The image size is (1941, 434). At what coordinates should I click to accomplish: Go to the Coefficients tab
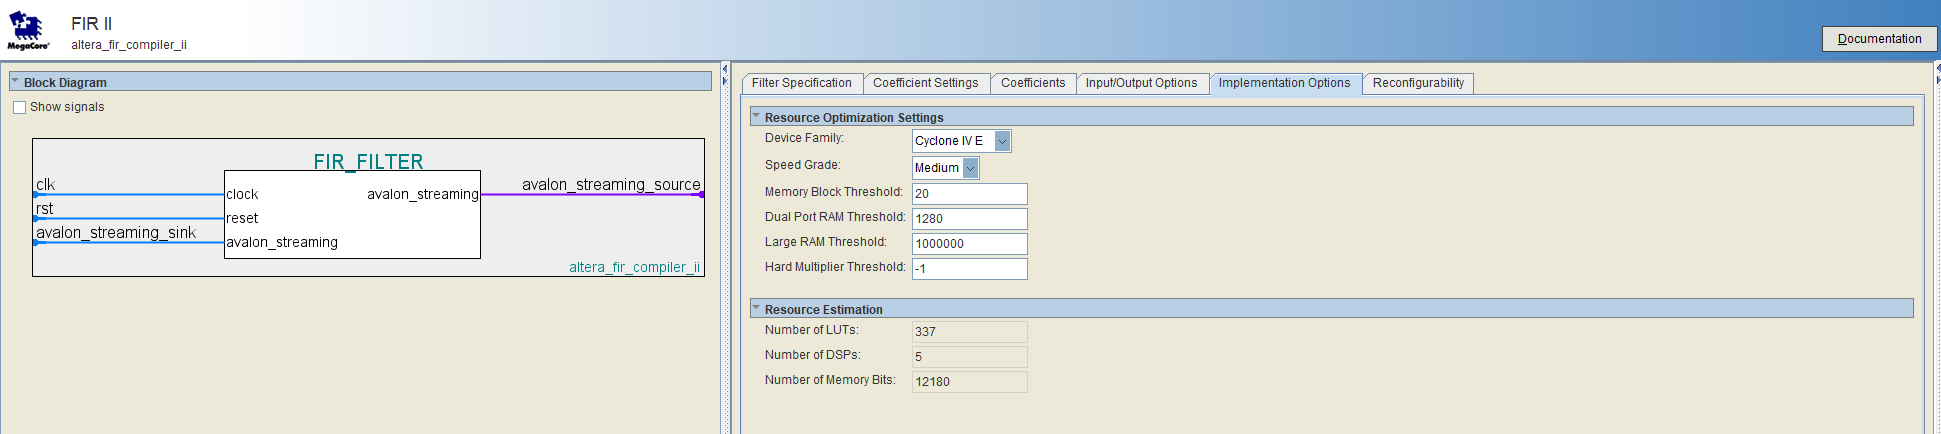[x=1032, y=83]
